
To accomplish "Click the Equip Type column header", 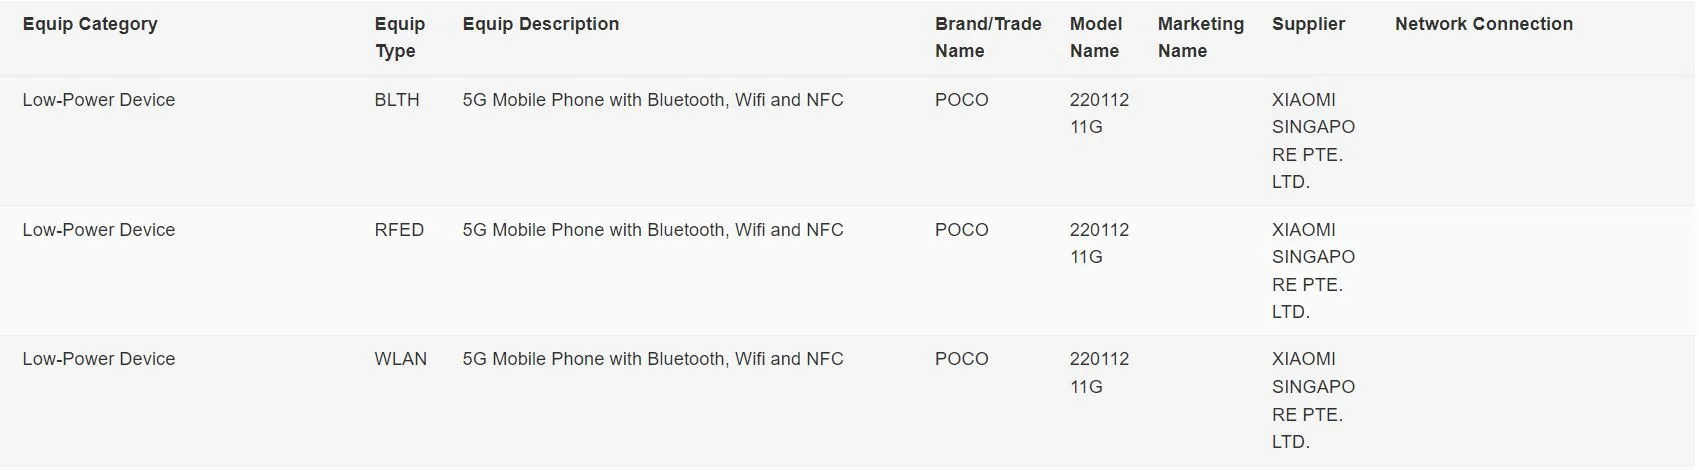I will 399,37.
